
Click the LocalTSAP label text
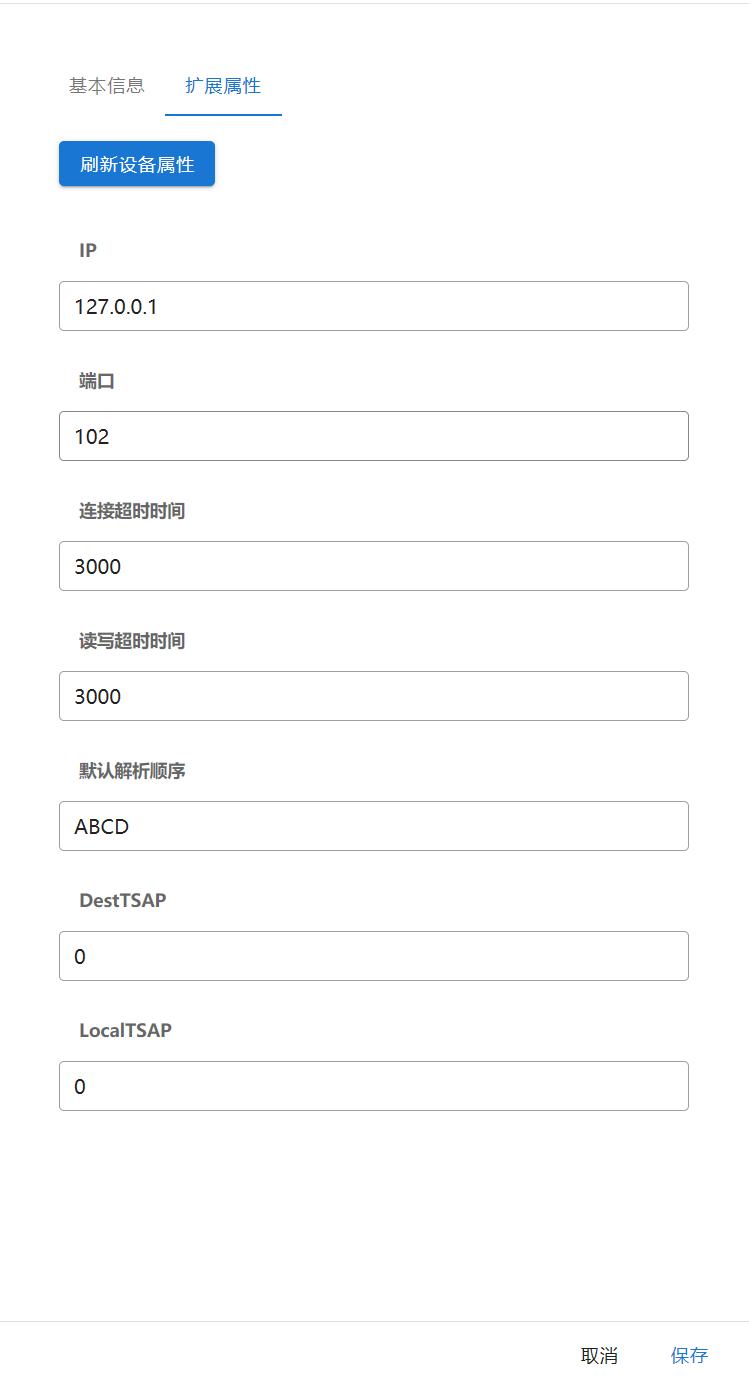pos(126,1030)
